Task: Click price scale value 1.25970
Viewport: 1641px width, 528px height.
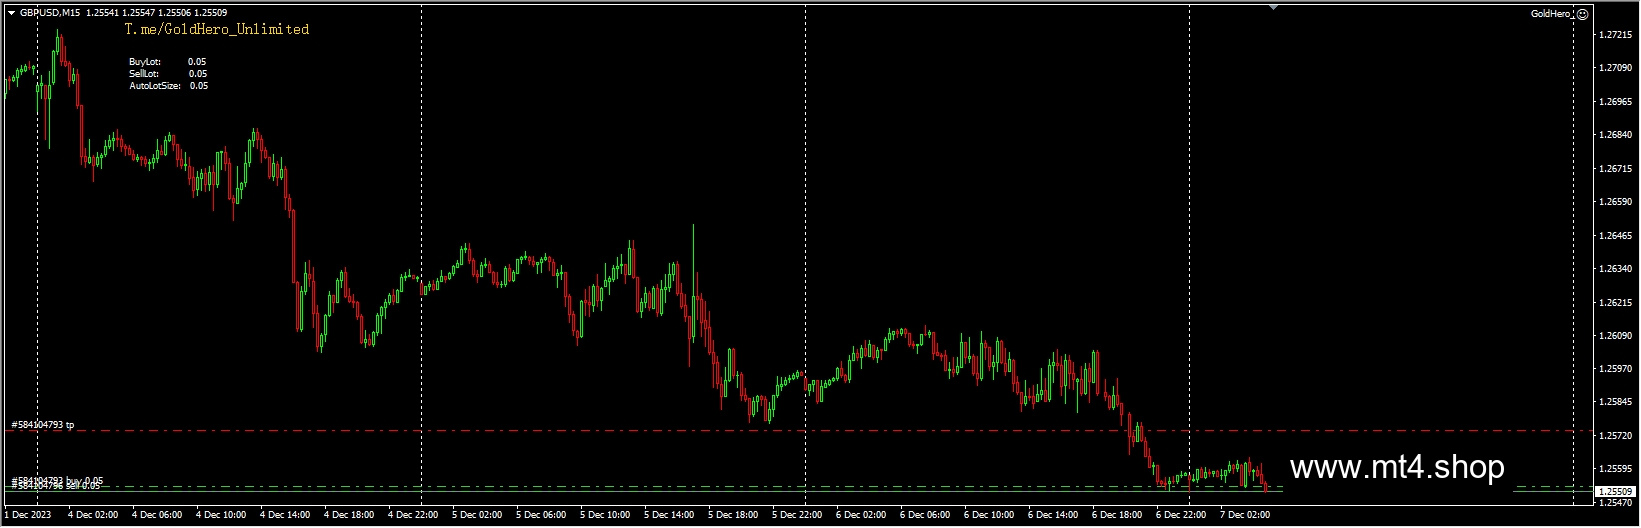Action: tap(1615, 369)
